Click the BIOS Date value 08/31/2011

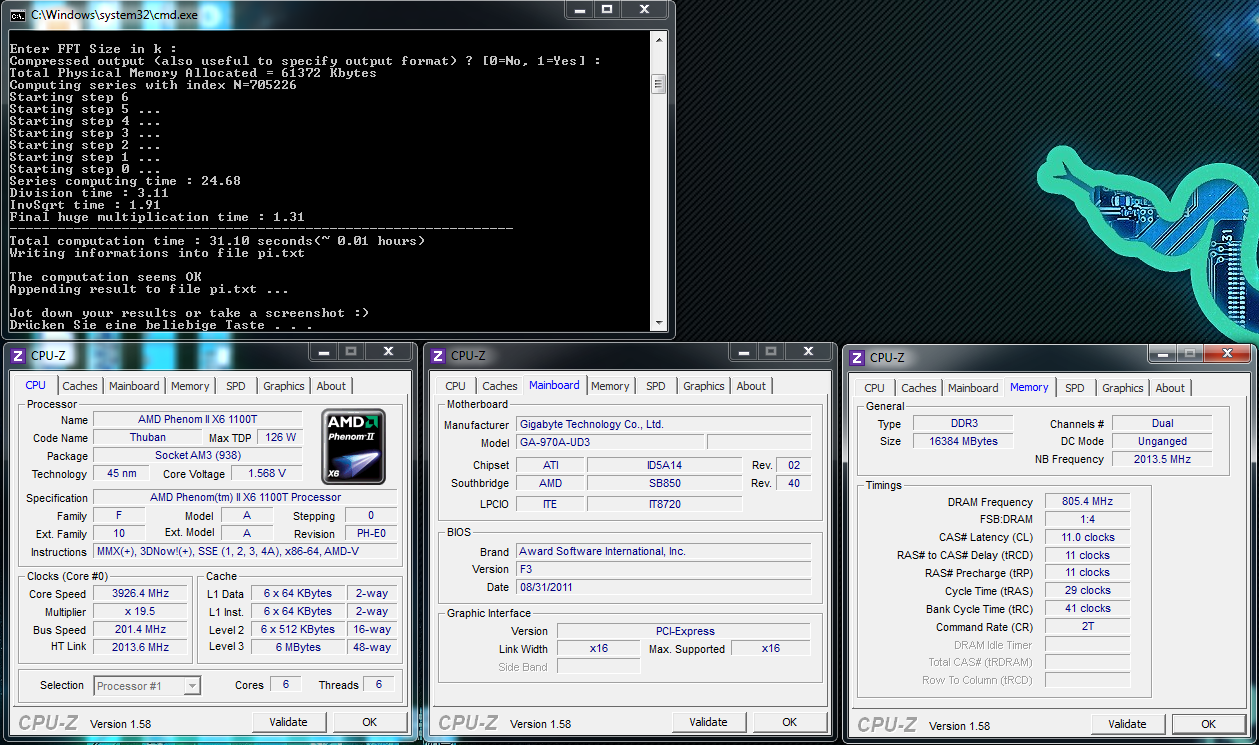pos(663,587)
